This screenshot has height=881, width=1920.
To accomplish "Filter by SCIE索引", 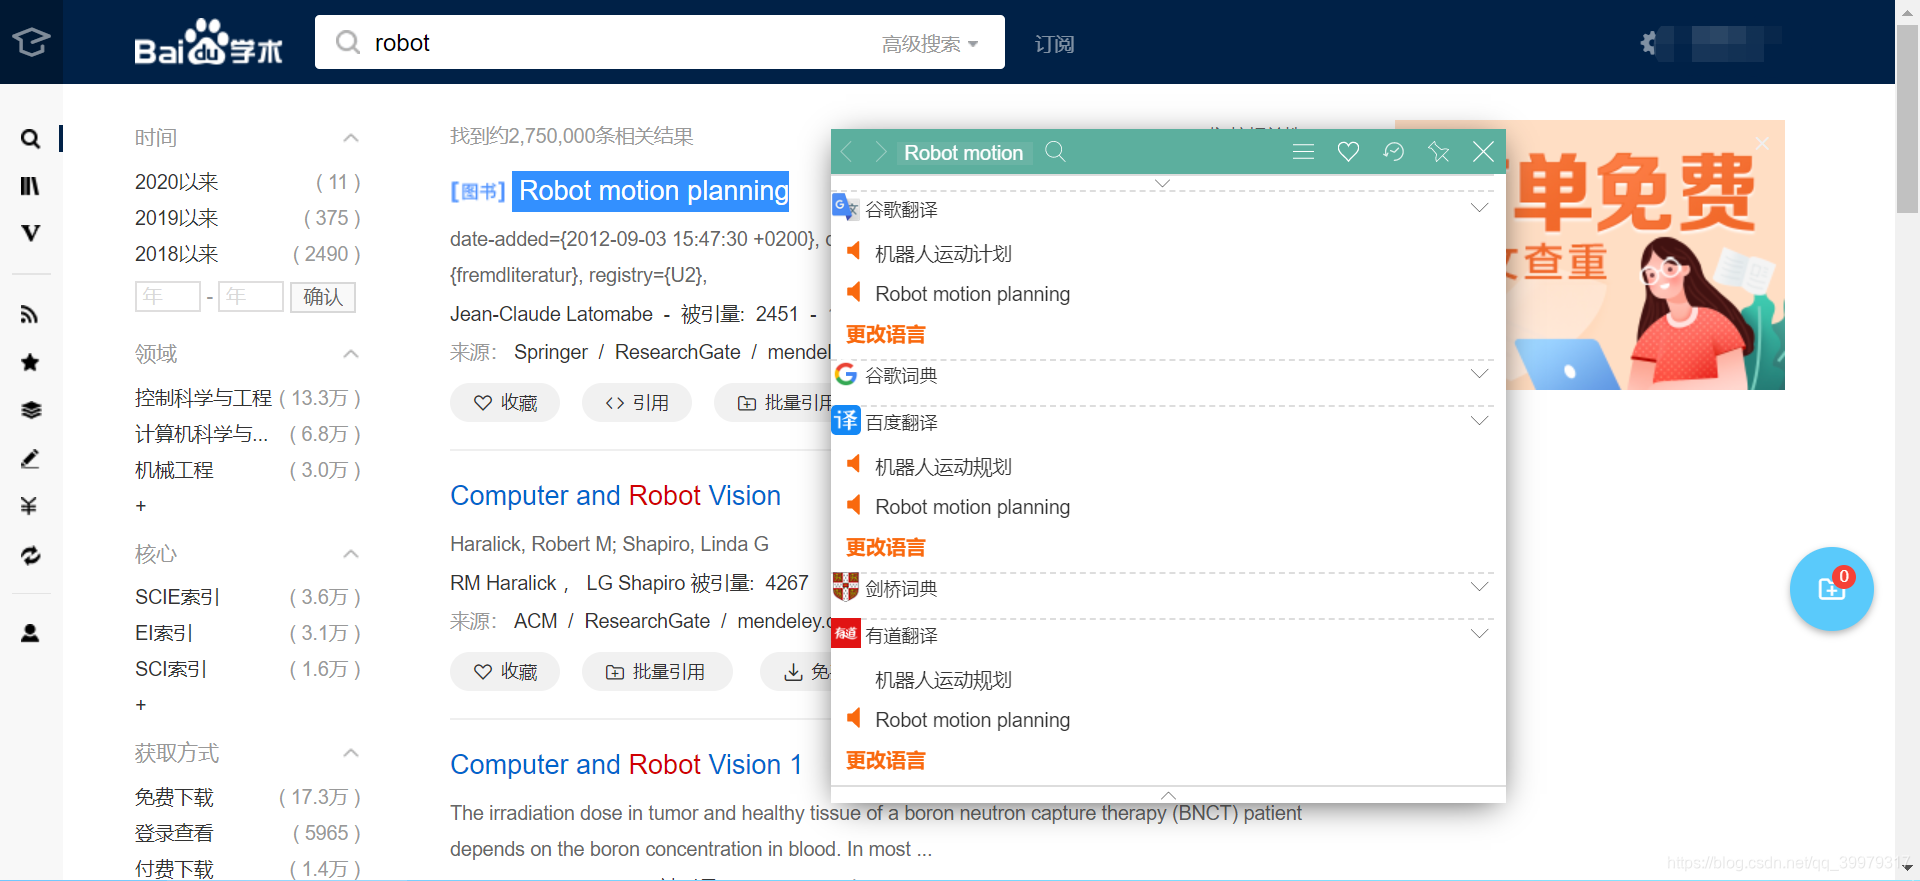I will tap(177, 597).
